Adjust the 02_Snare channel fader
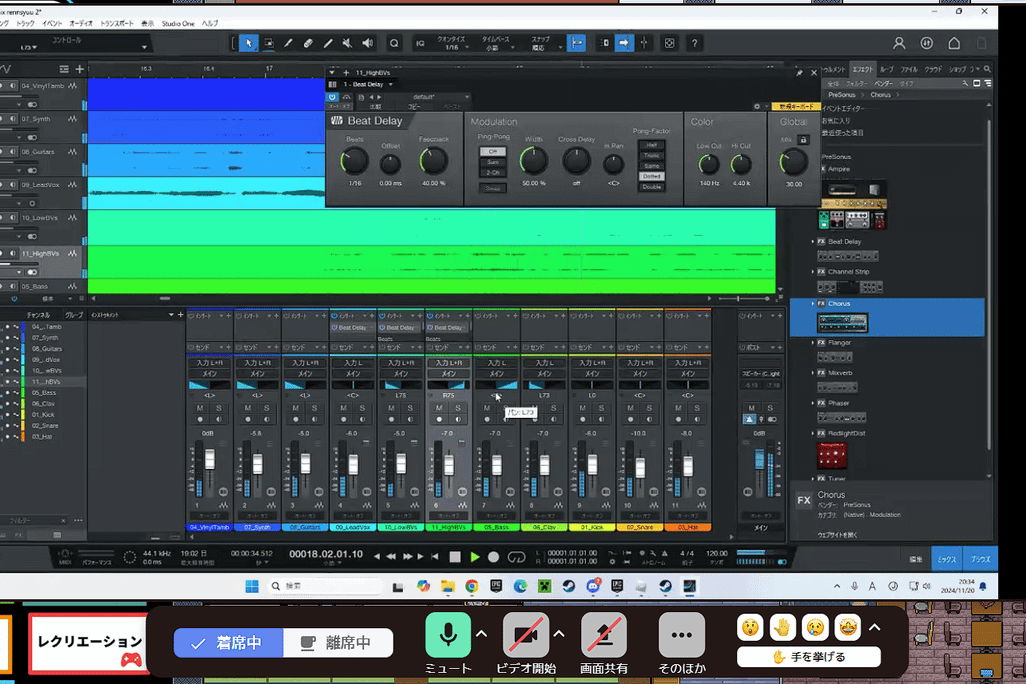The image size is (1026, 684). tap(640, 467)
